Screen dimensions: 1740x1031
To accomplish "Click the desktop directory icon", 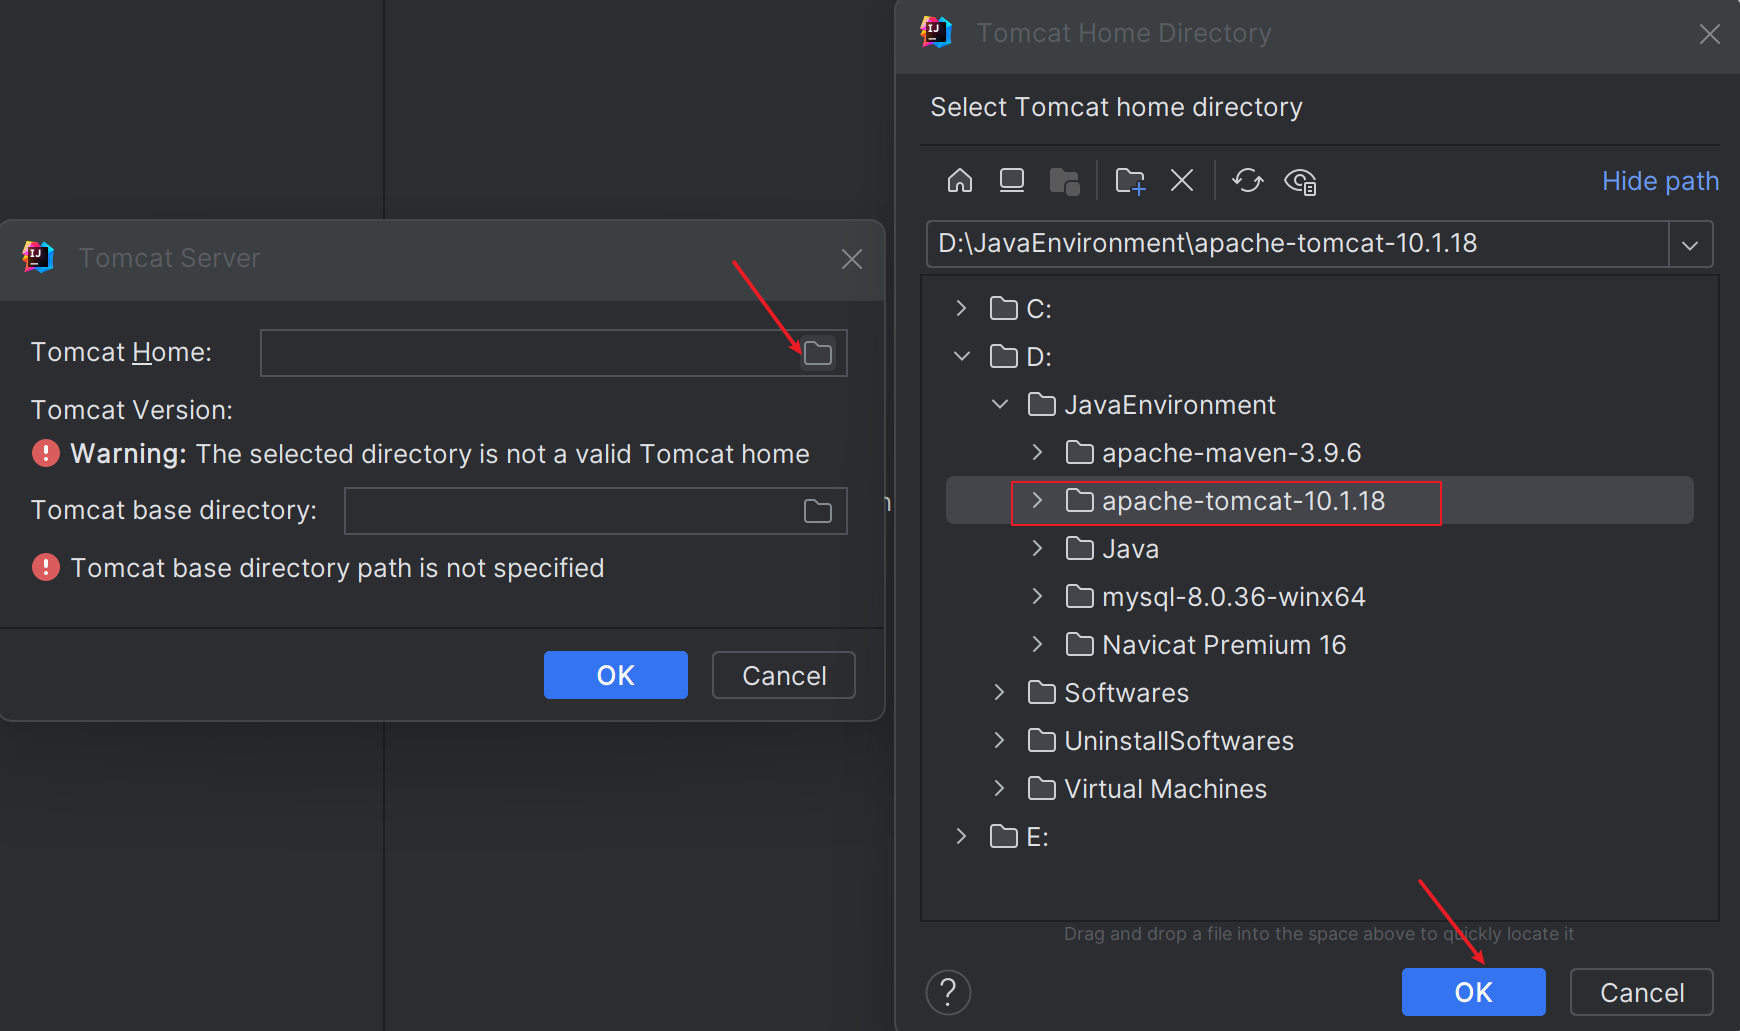I will coord(1012,181).
